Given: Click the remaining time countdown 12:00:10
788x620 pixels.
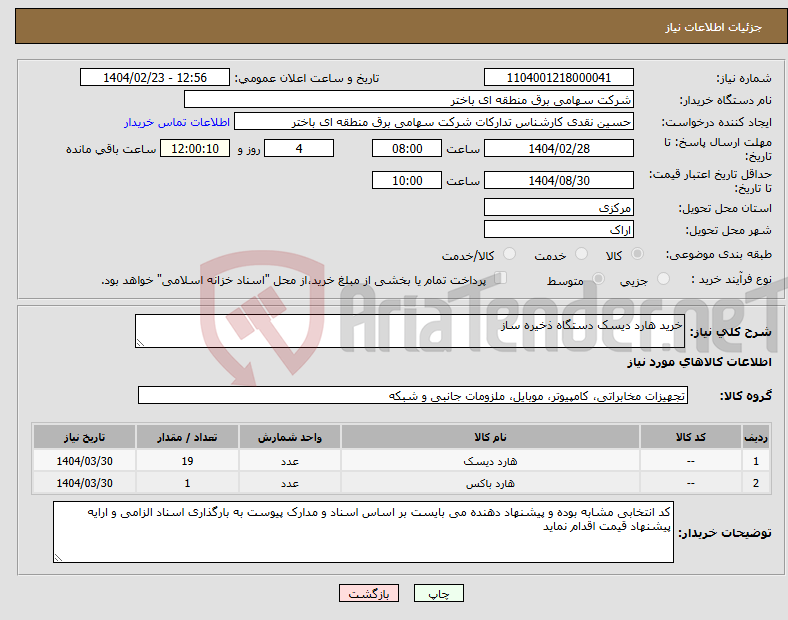Looking at the screenshot, I should click(x=195, y=148).
